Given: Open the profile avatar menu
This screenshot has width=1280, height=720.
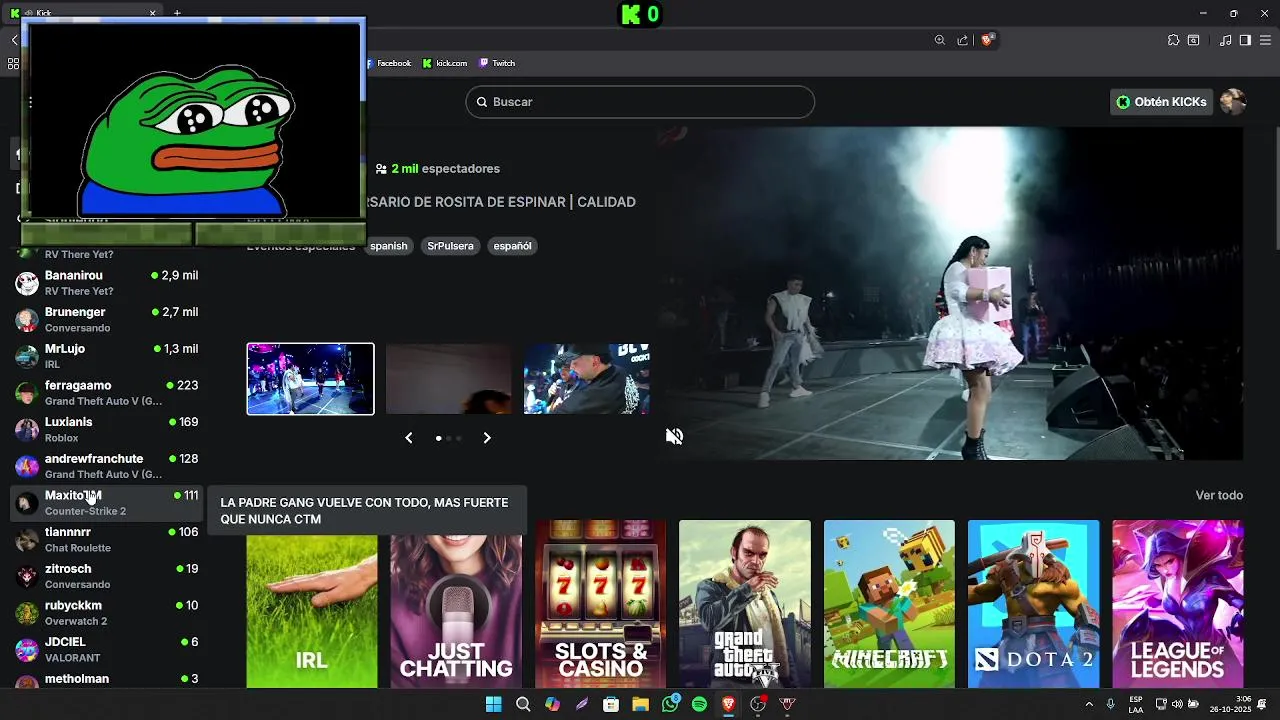Looking at the screenshot, I should pos(1233,102).
